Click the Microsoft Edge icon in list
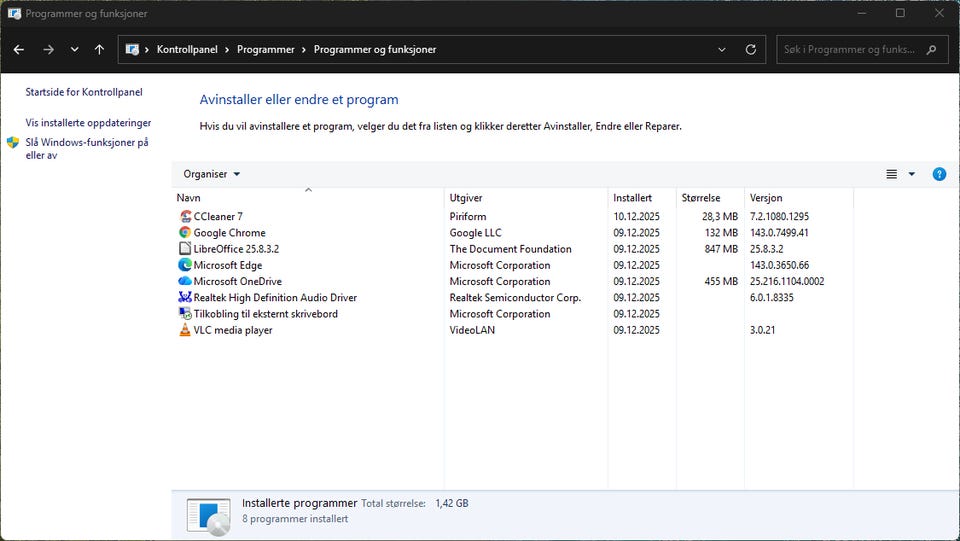960x541 pixels. (x=185, y=265)
